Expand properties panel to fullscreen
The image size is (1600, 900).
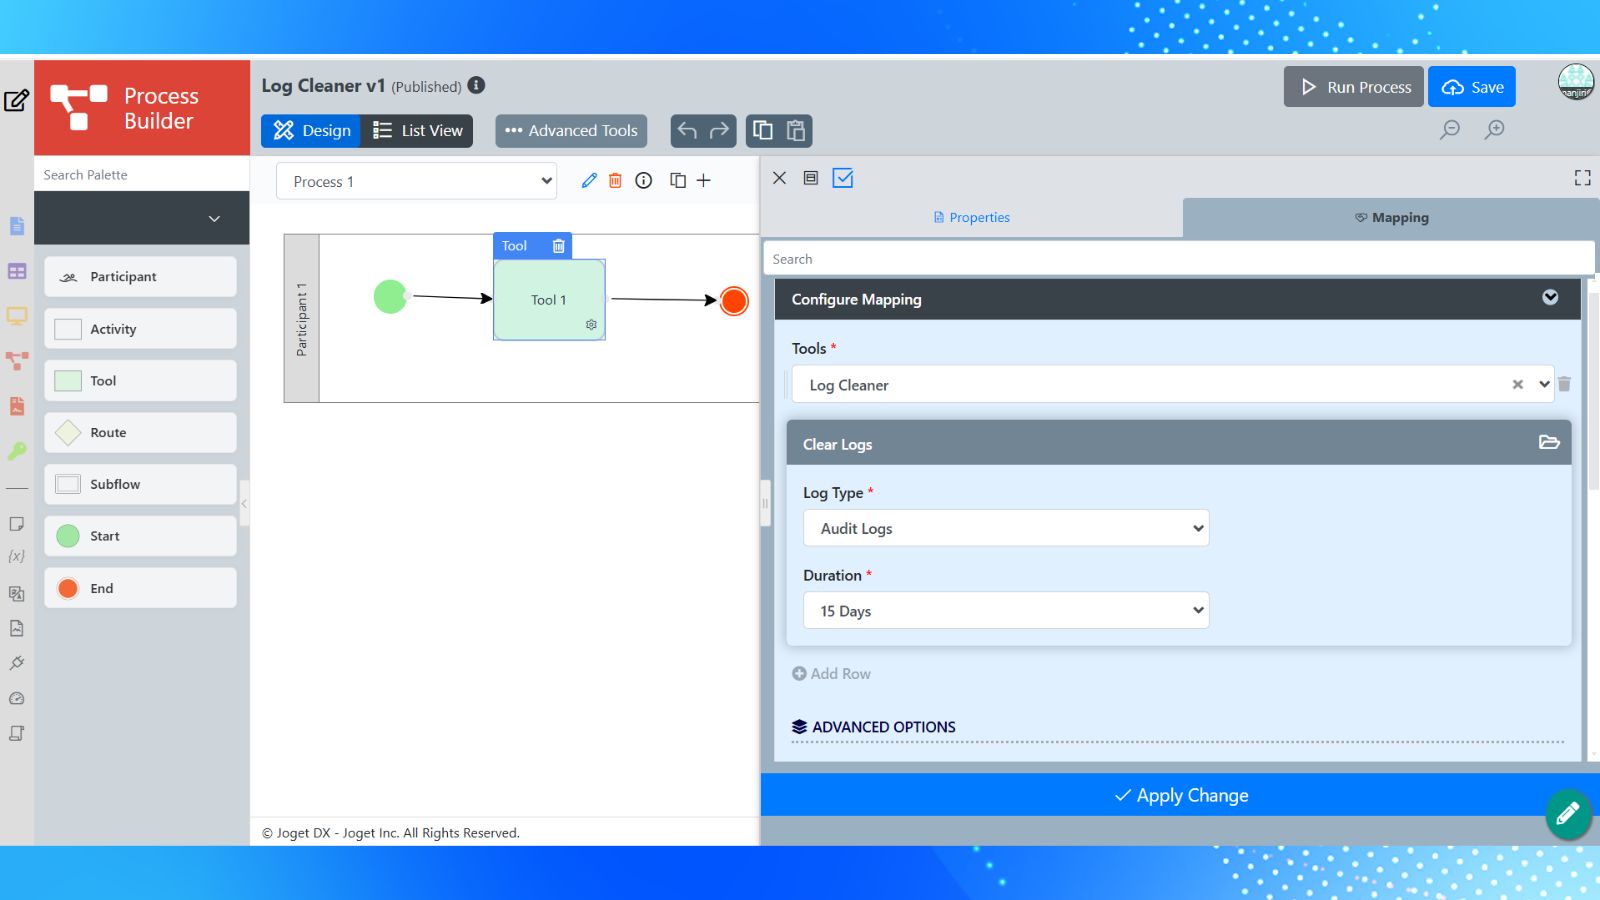click(x=1582, y=178)
